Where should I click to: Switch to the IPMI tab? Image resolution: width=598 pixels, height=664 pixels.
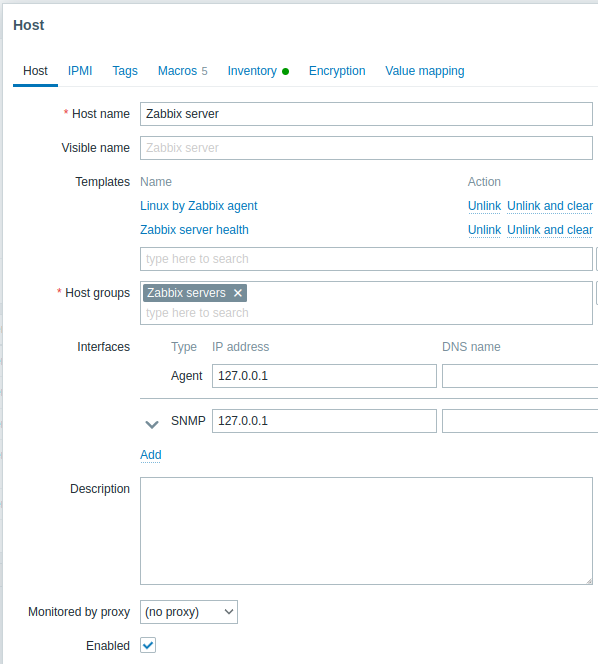(80, 71)
